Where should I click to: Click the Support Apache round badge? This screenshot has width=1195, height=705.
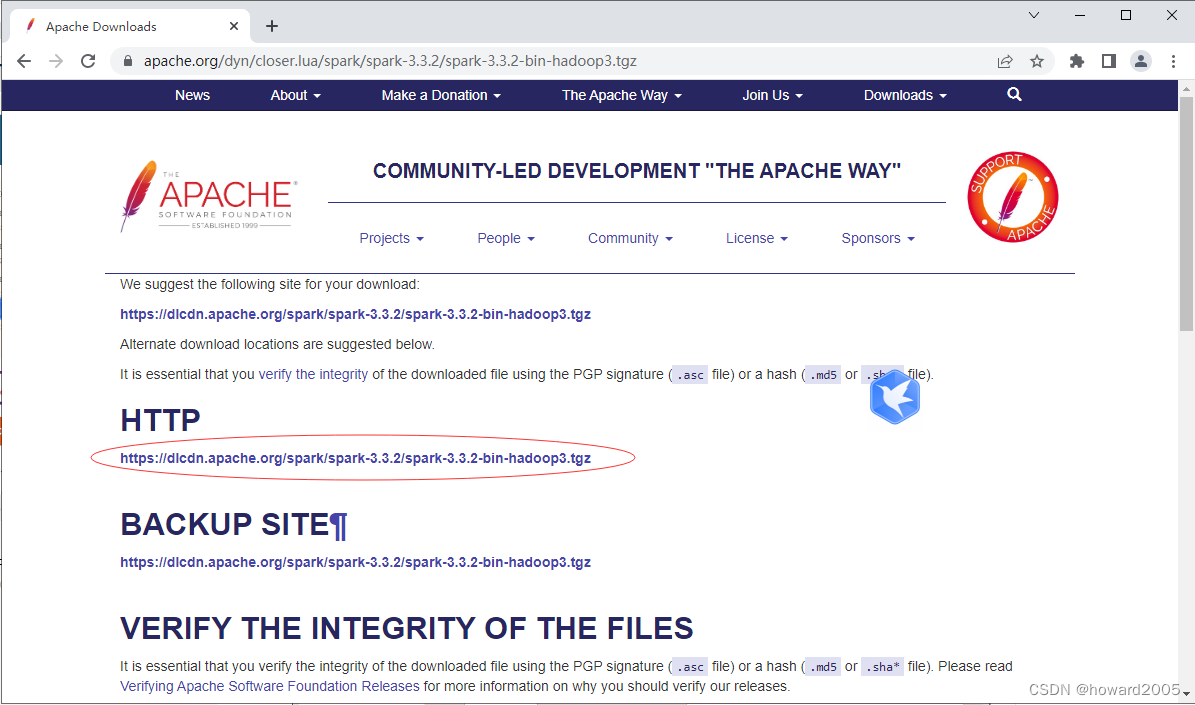[1013, 197]
